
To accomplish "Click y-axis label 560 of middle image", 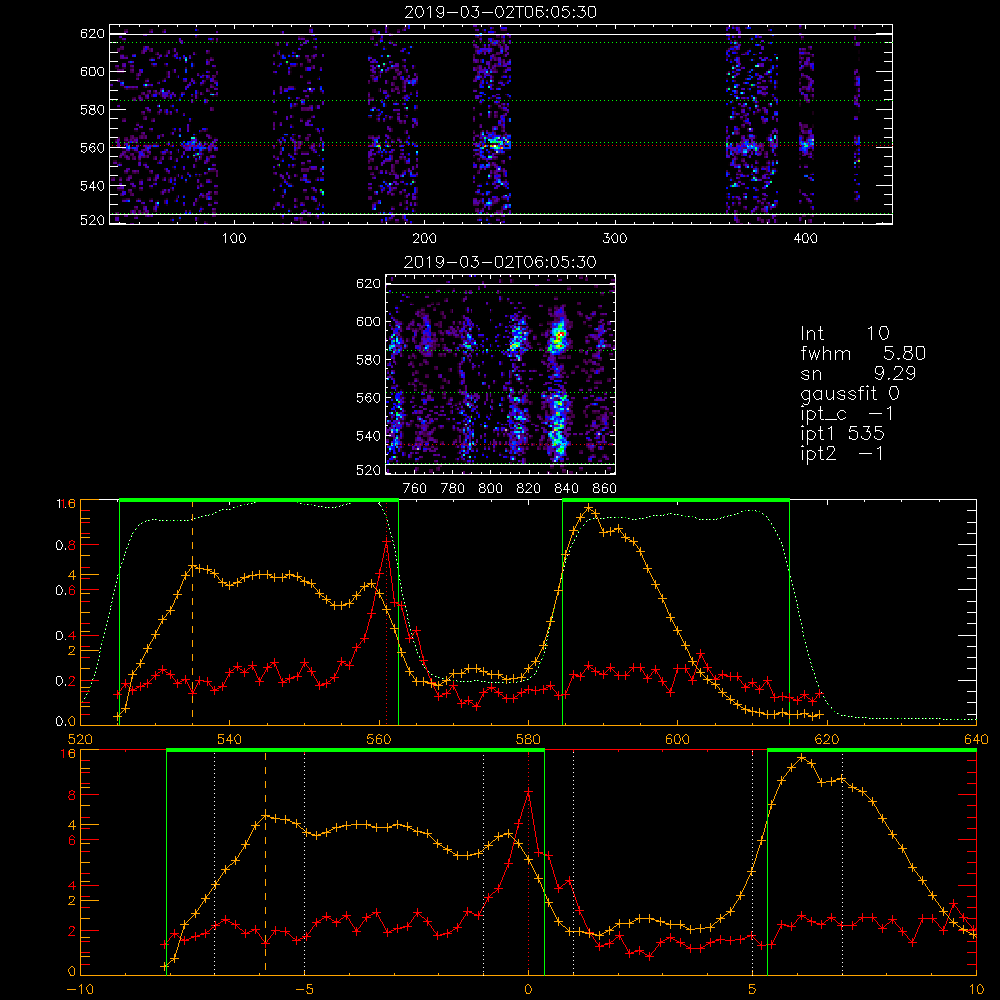I will coord(368,398).
